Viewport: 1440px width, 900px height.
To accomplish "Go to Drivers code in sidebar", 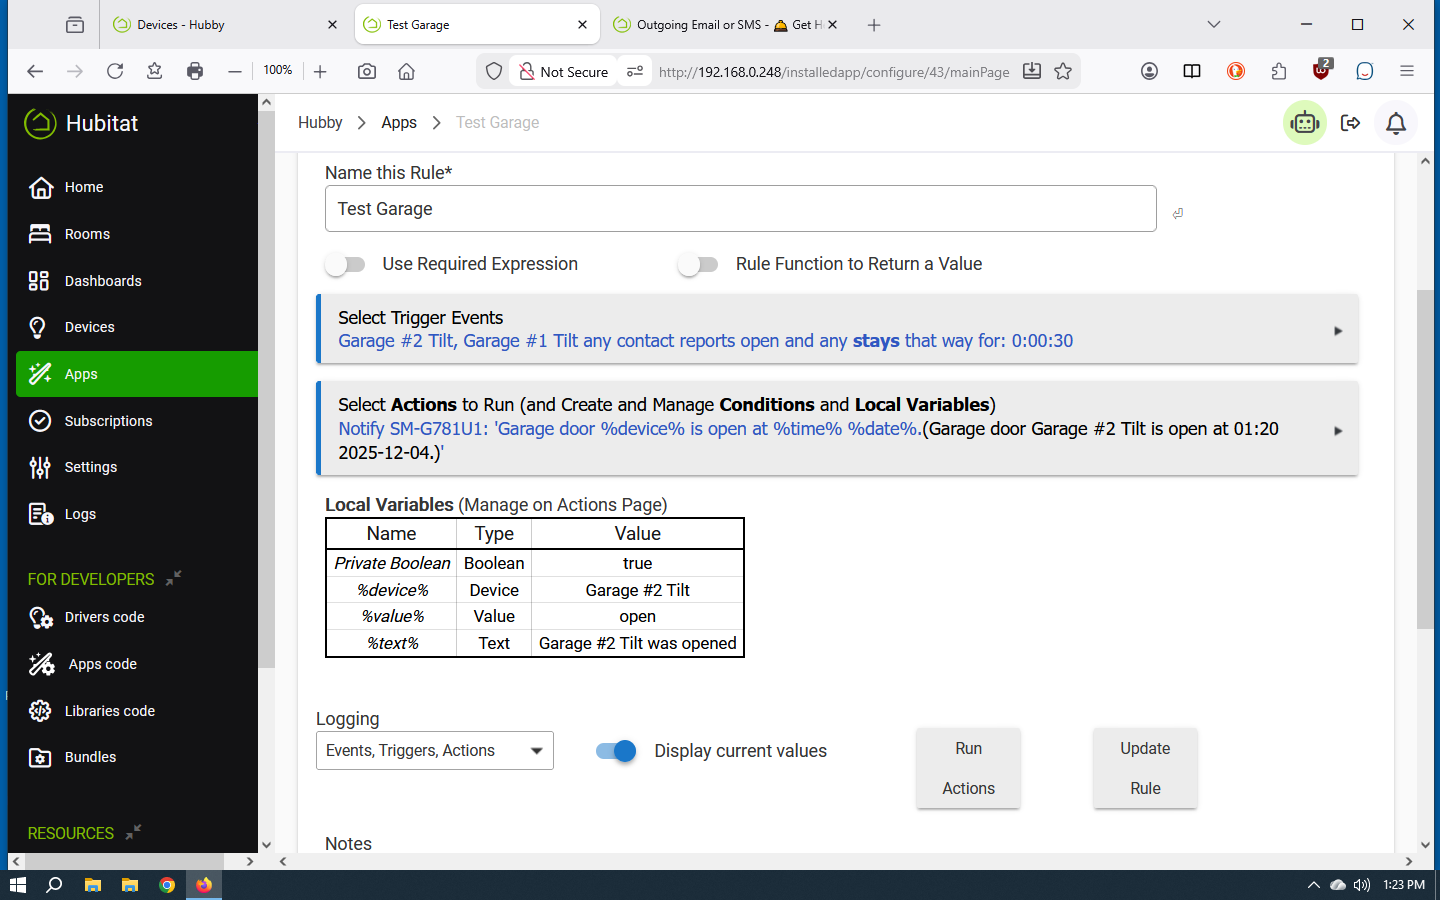I will (104, 617).
